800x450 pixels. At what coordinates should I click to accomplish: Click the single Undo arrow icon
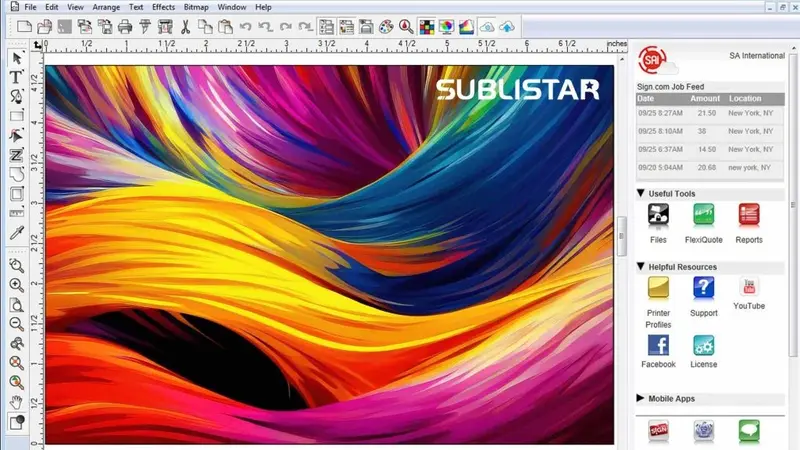[245, 27]
